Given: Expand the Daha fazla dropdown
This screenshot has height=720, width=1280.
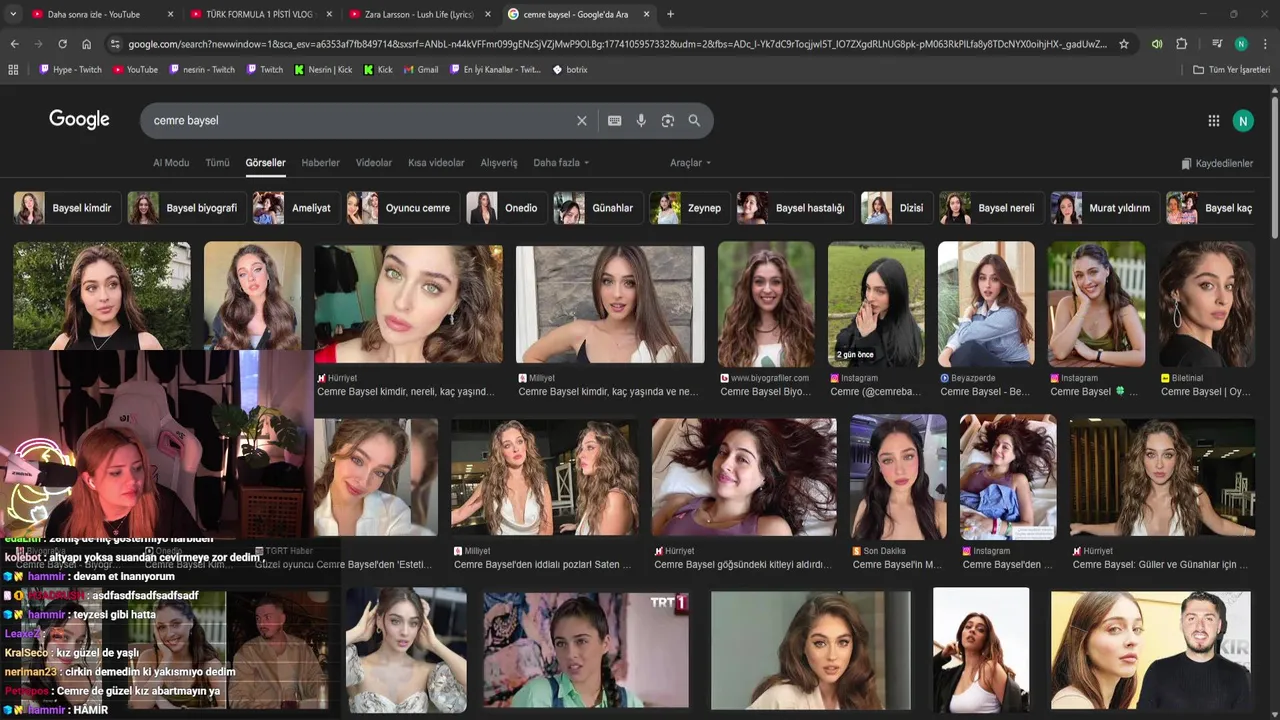Looking at the screenshot, I should click(561, 163).
